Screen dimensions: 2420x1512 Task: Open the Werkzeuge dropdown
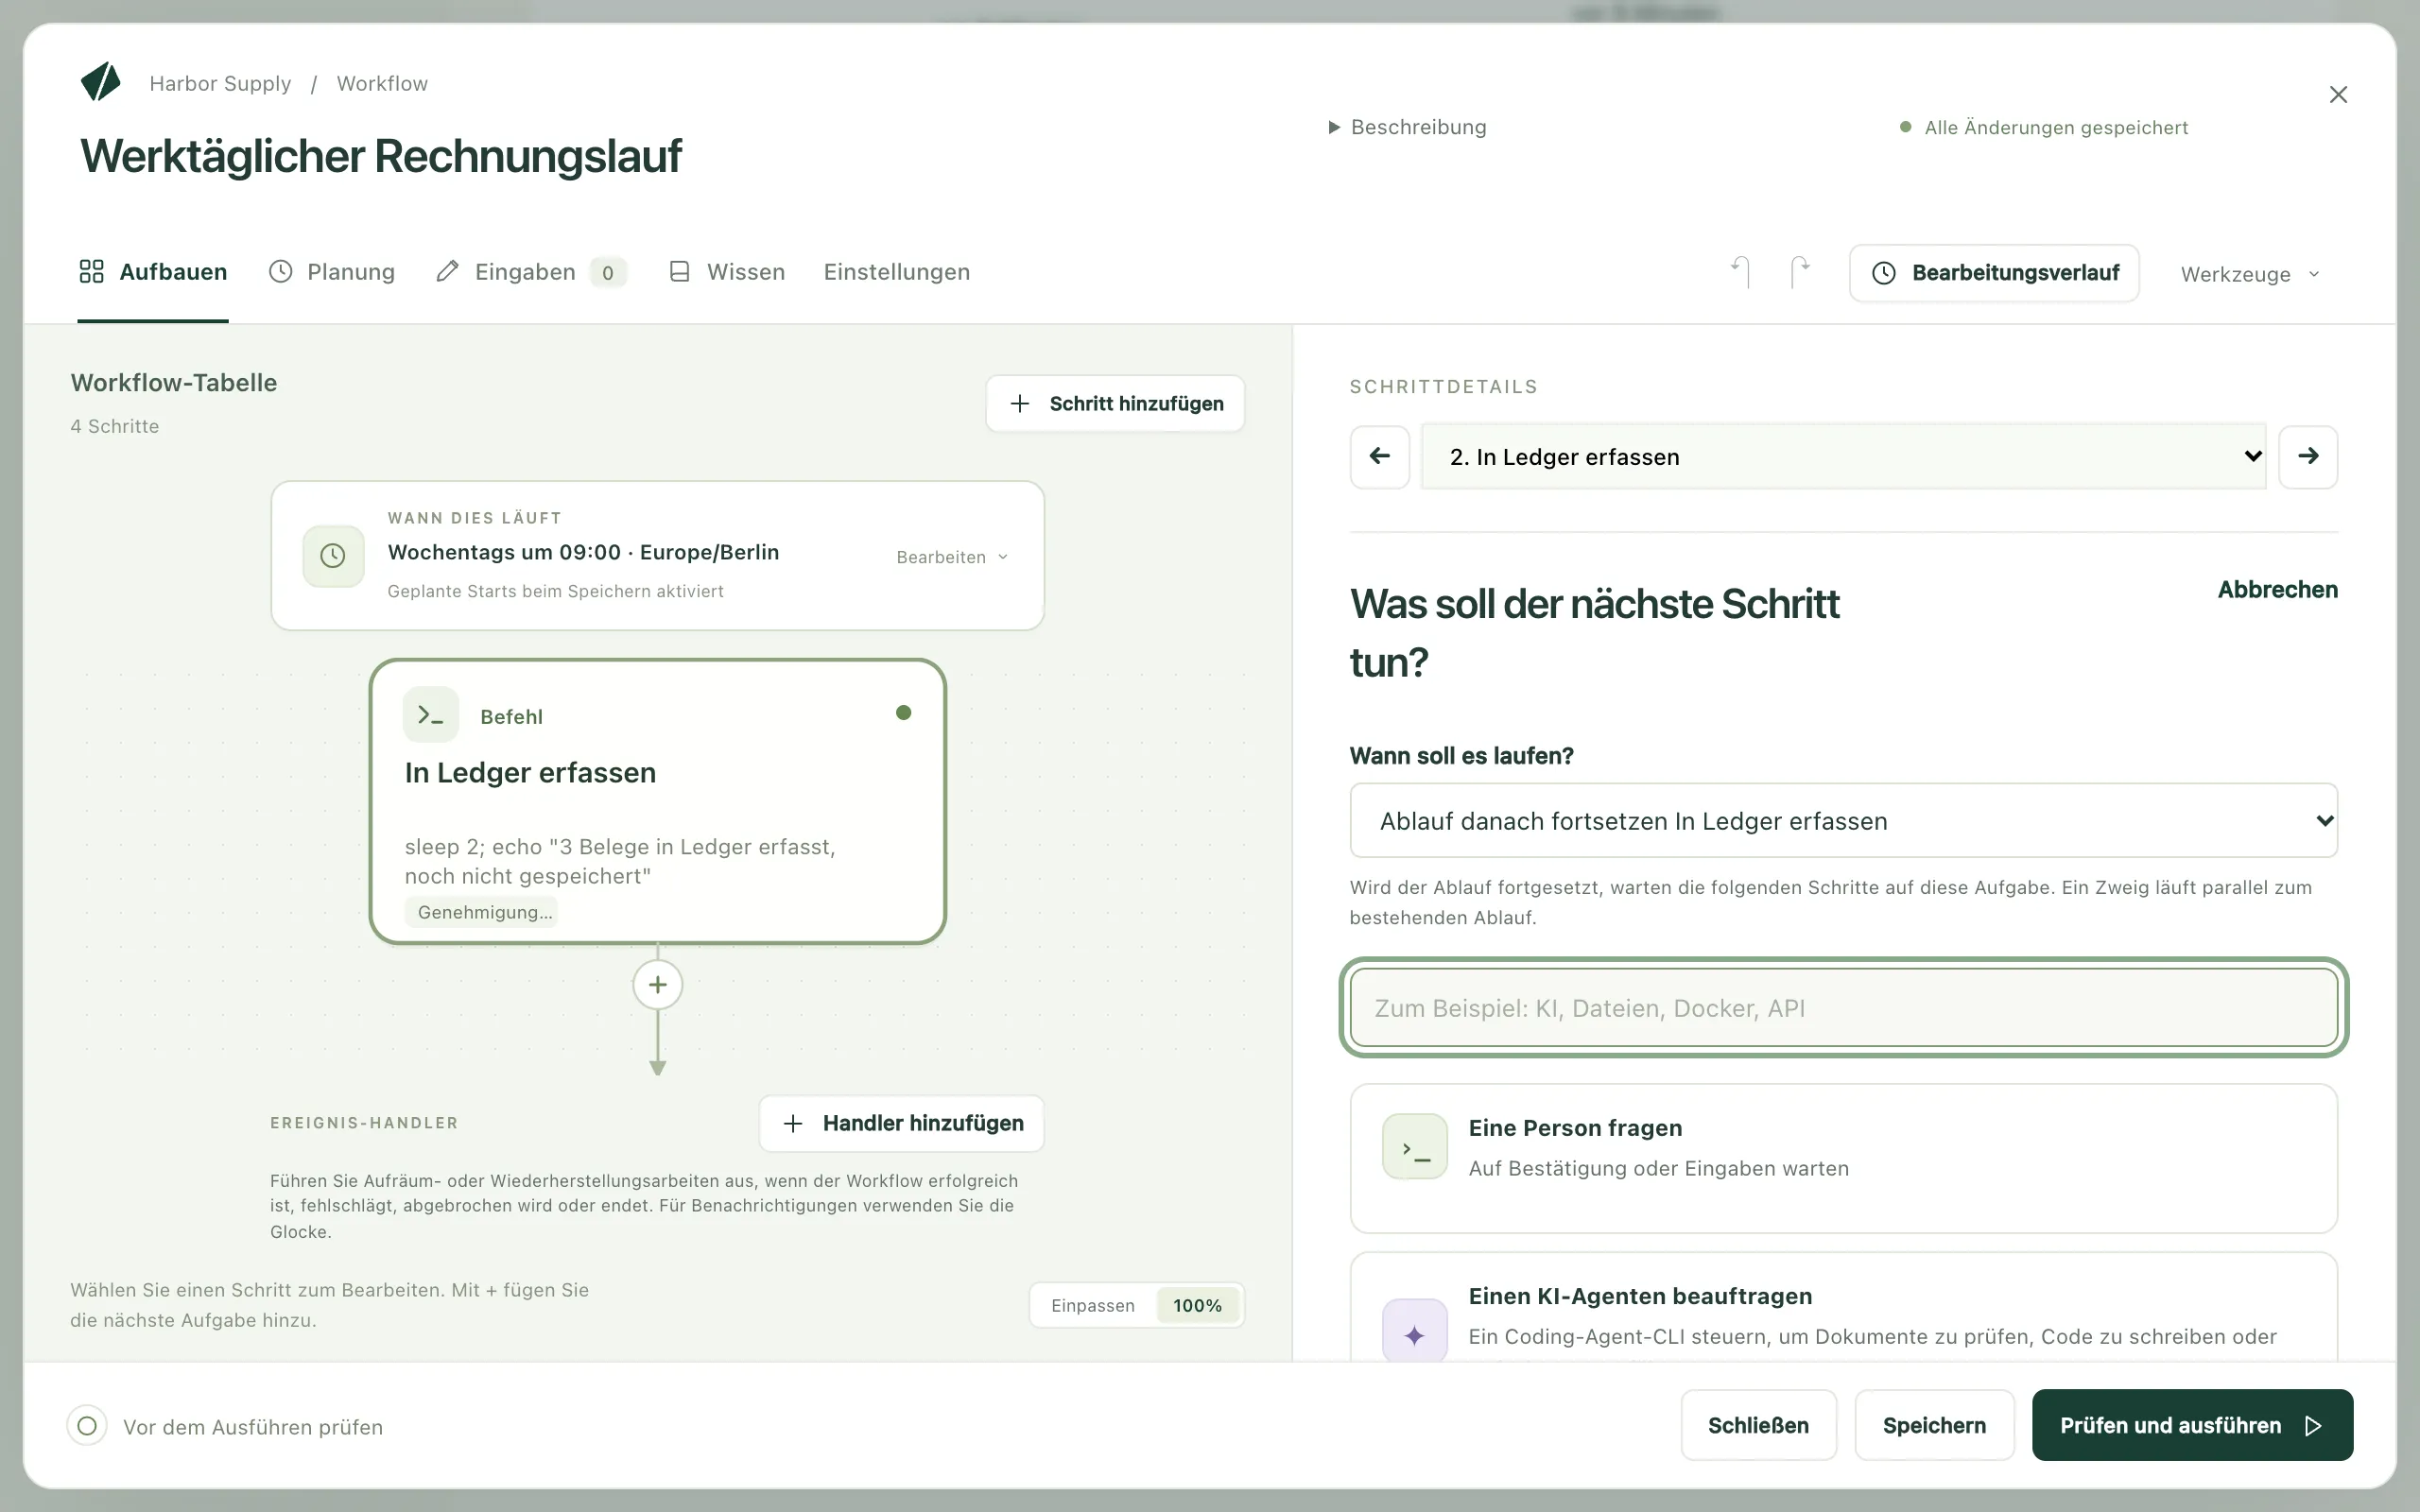(x=2250, y=274)
